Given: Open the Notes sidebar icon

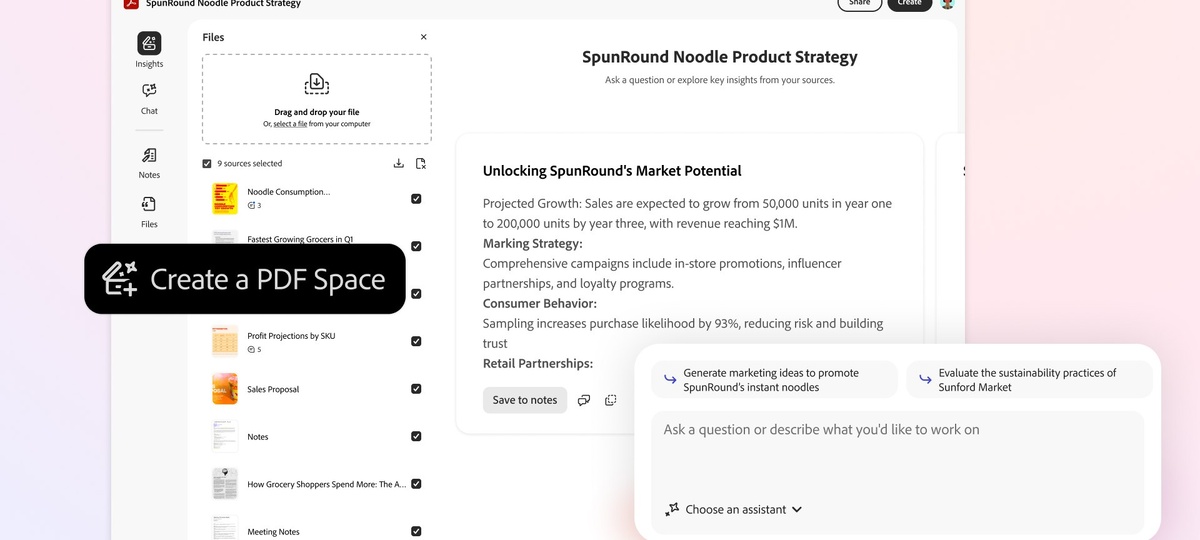Looking at the screenshot, I should click(149, 156).
